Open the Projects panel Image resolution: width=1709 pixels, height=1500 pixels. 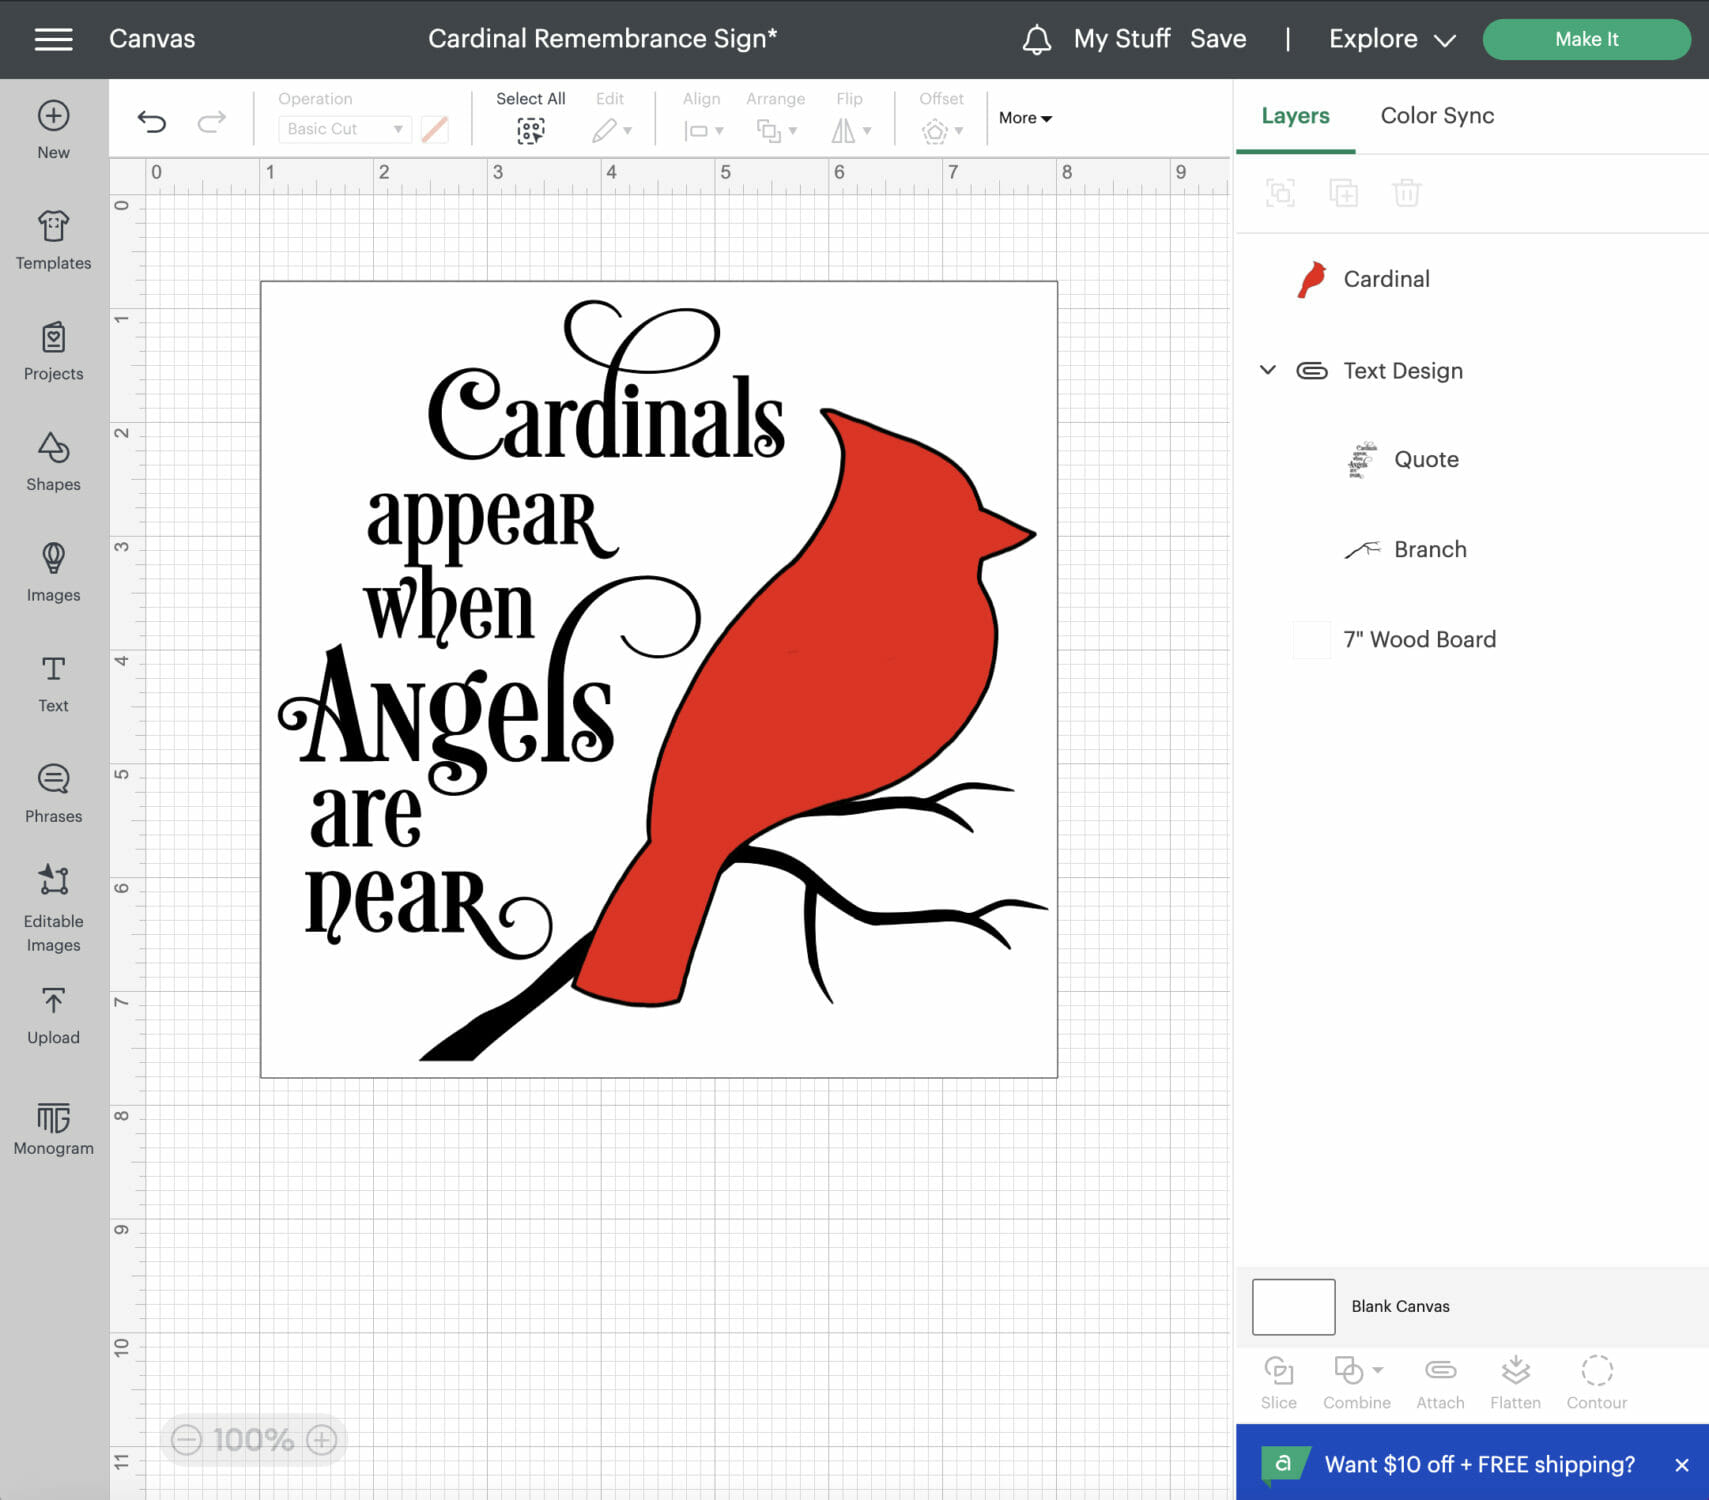[x=53, y=351]
